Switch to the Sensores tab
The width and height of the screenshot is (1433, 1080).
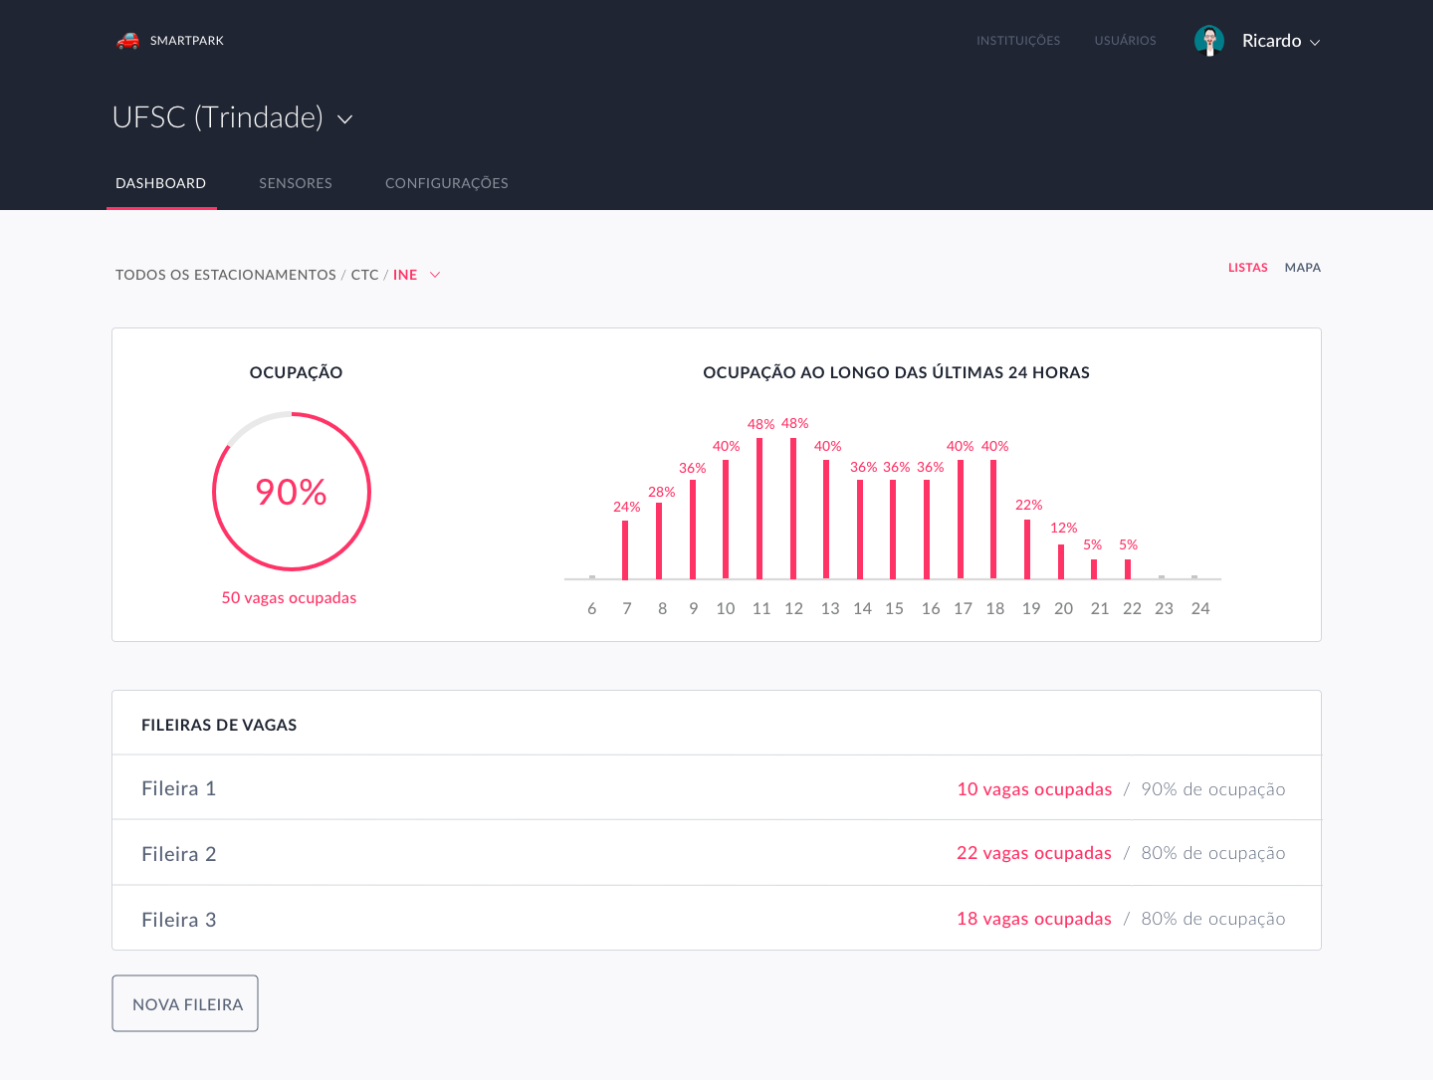[295, 183]
